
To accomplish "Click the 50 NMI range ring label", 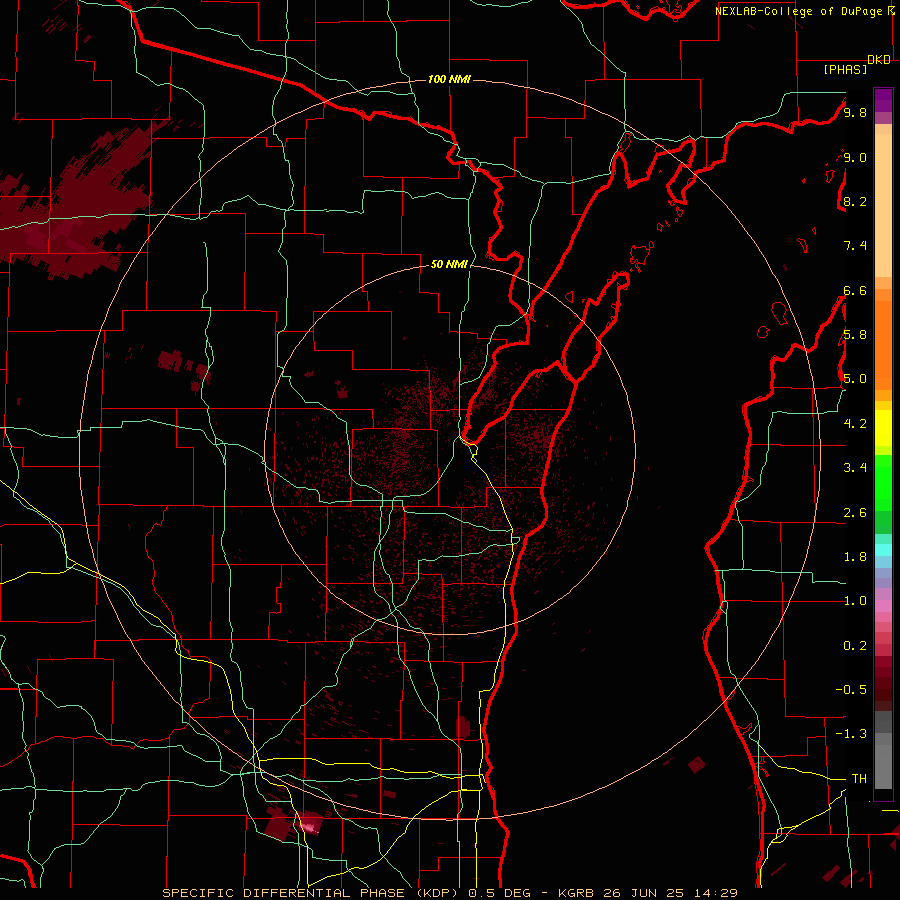I will [449, 264].
